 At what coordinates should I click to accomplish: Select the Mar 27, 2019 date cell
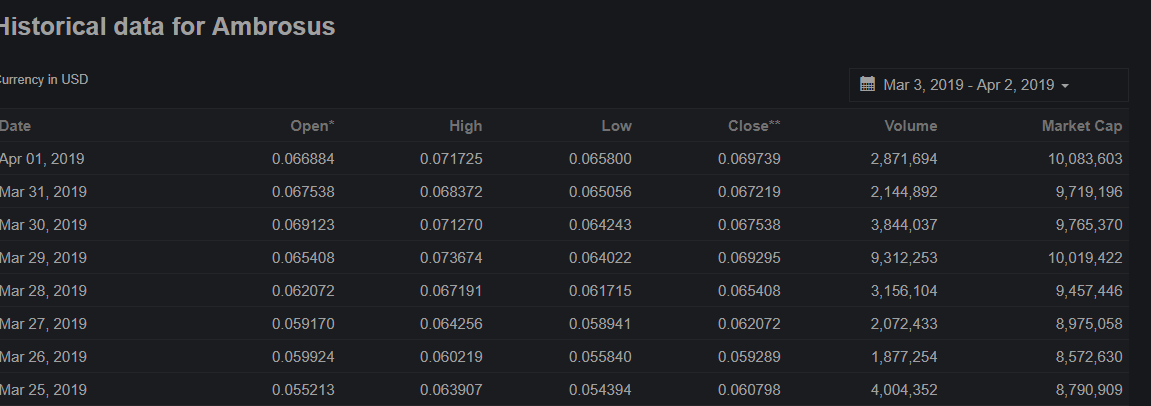43,324
